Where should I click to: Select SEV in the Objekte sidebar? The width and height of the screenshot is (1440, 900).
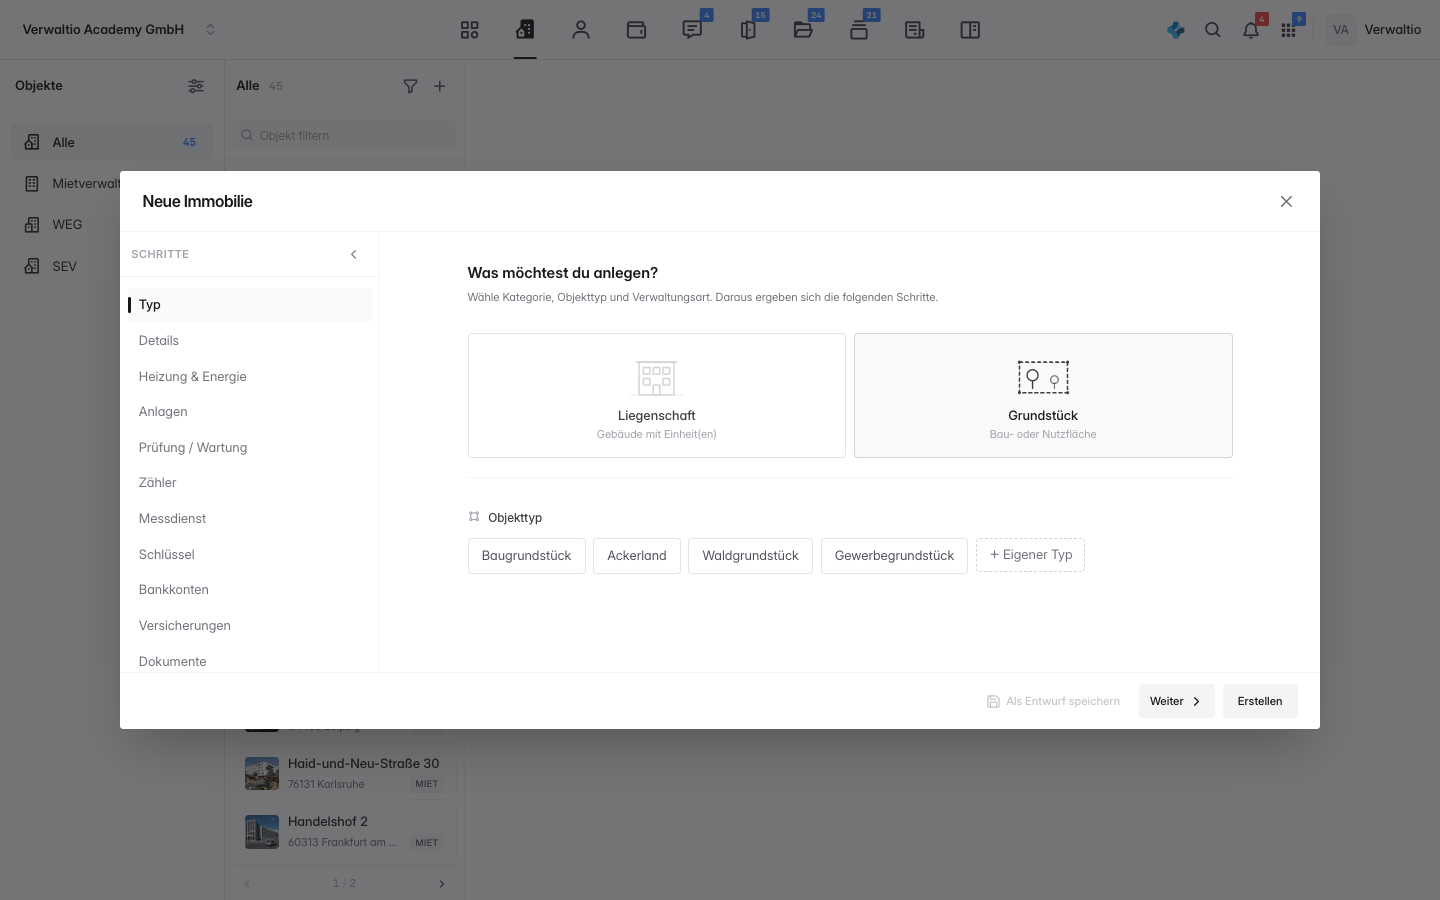pos(112,267)
